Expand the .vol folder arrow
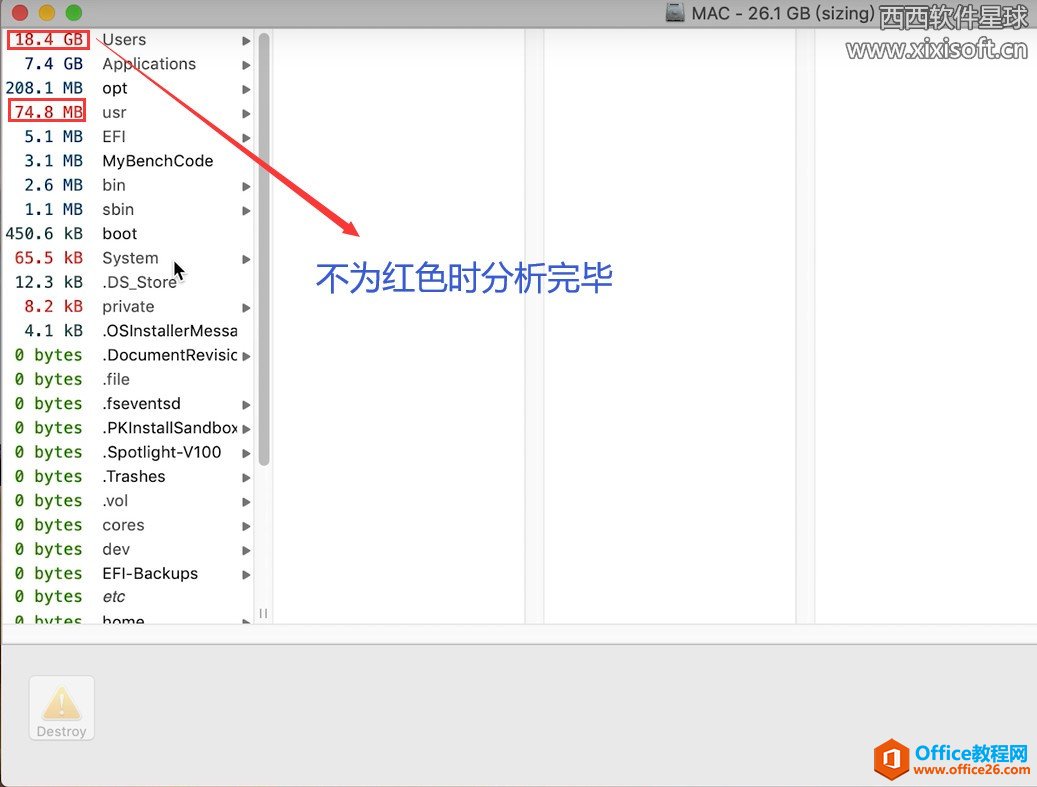The width and height of the screenshot is (1037, 787). point(246,501)
